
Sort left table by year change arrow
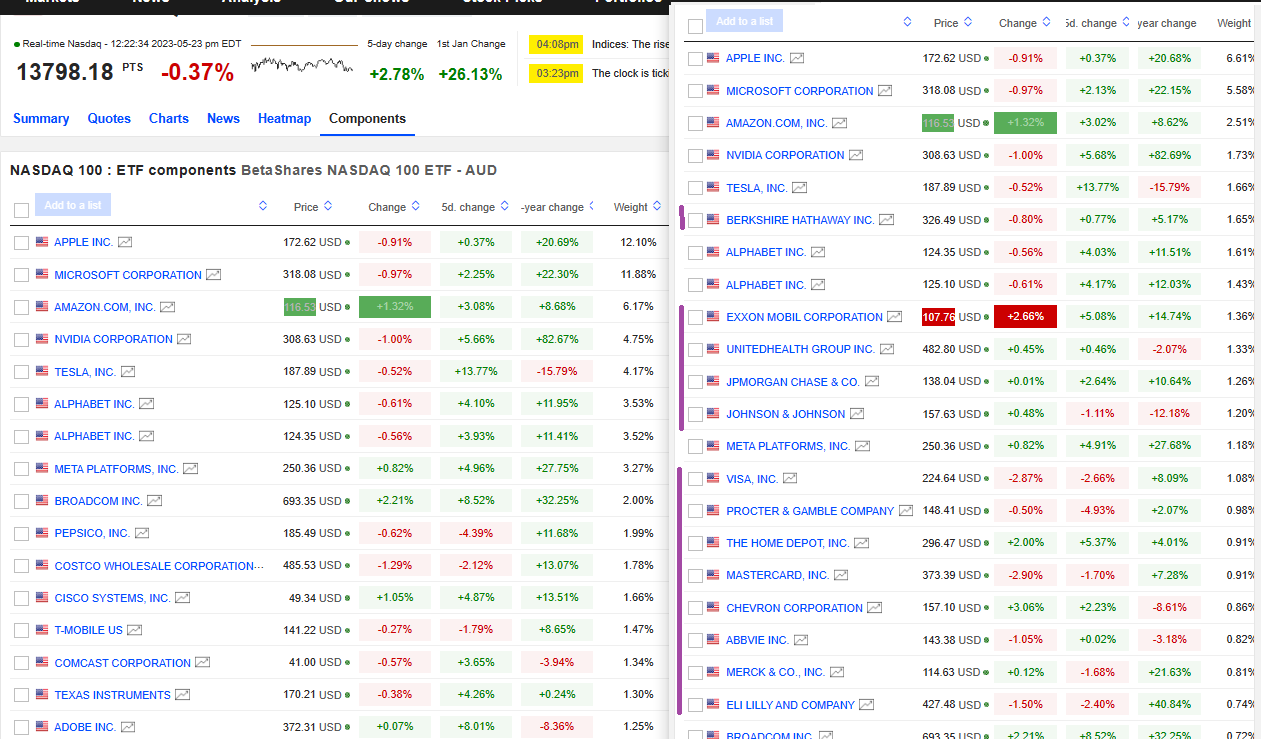[x=591, y=207]
